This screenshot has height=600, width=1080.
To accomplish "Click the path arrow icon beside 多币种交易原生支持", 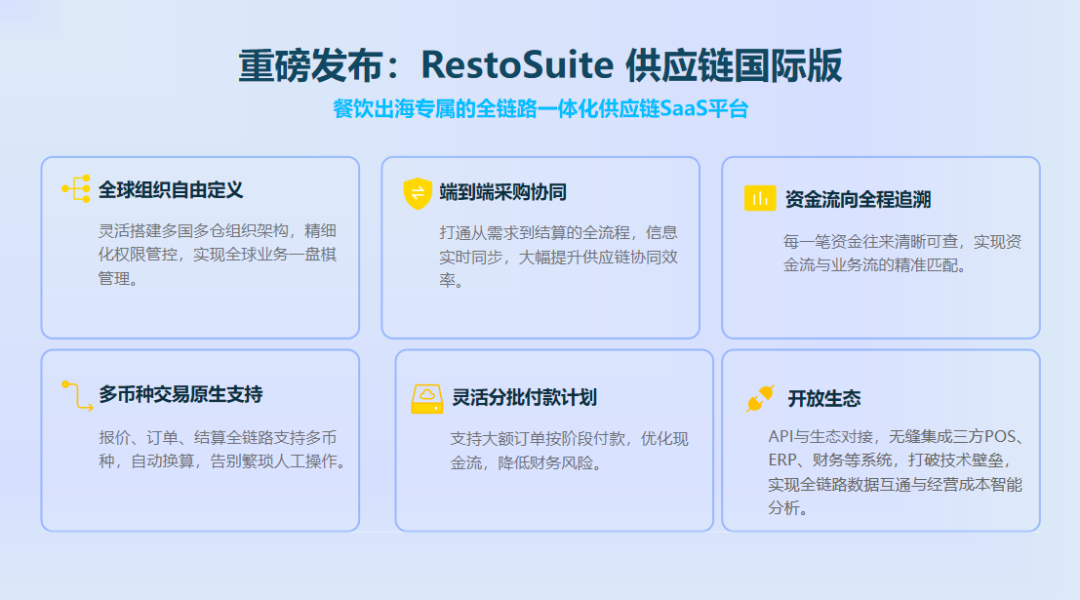I will [77, 395].
